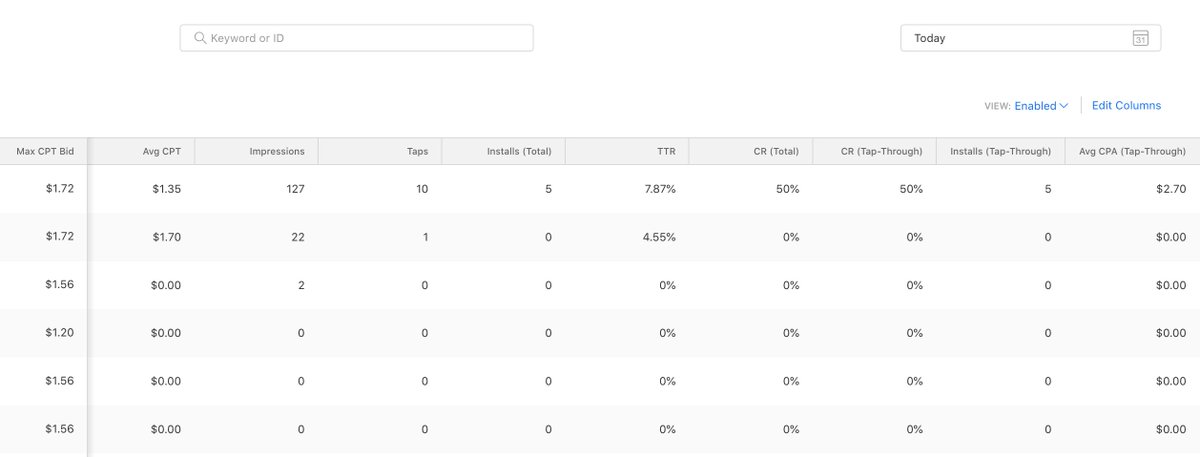Sort by CR (Tap-Through) column header

click(874, 151)
